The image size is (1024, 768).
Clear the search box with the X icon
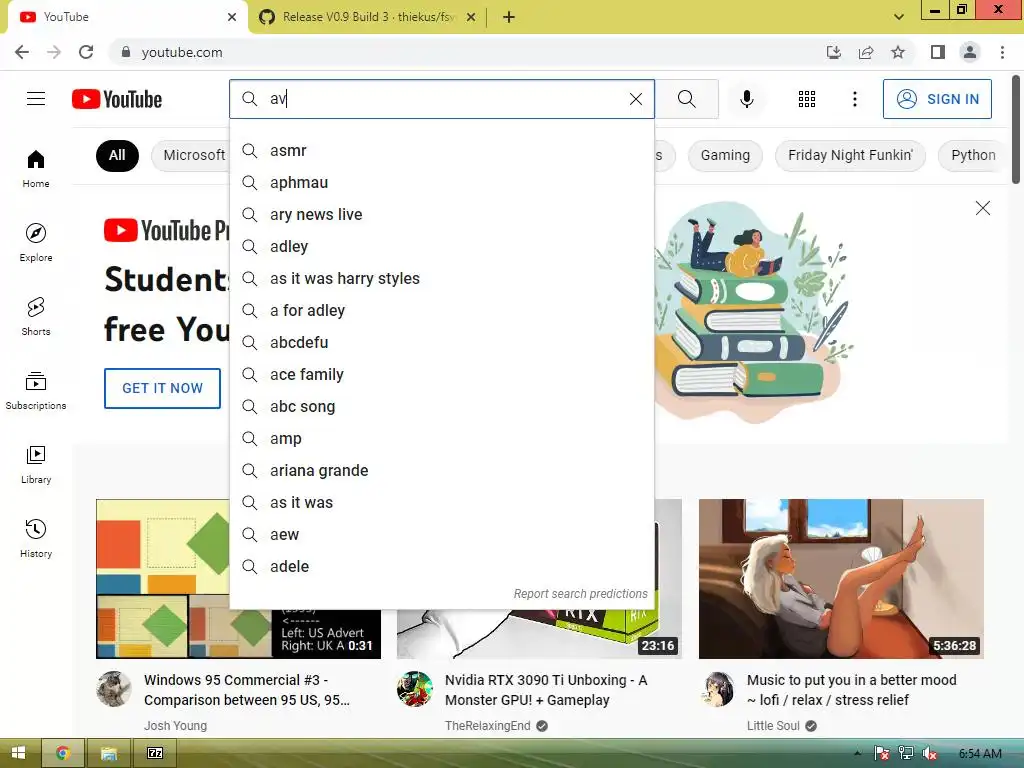point(635,99)
